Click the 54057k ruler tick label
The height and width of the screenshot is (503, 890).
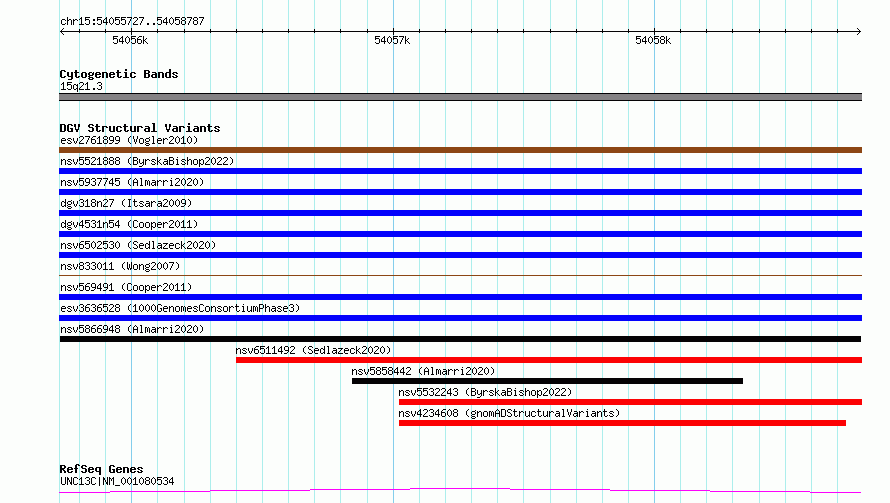tap(392, 40)
